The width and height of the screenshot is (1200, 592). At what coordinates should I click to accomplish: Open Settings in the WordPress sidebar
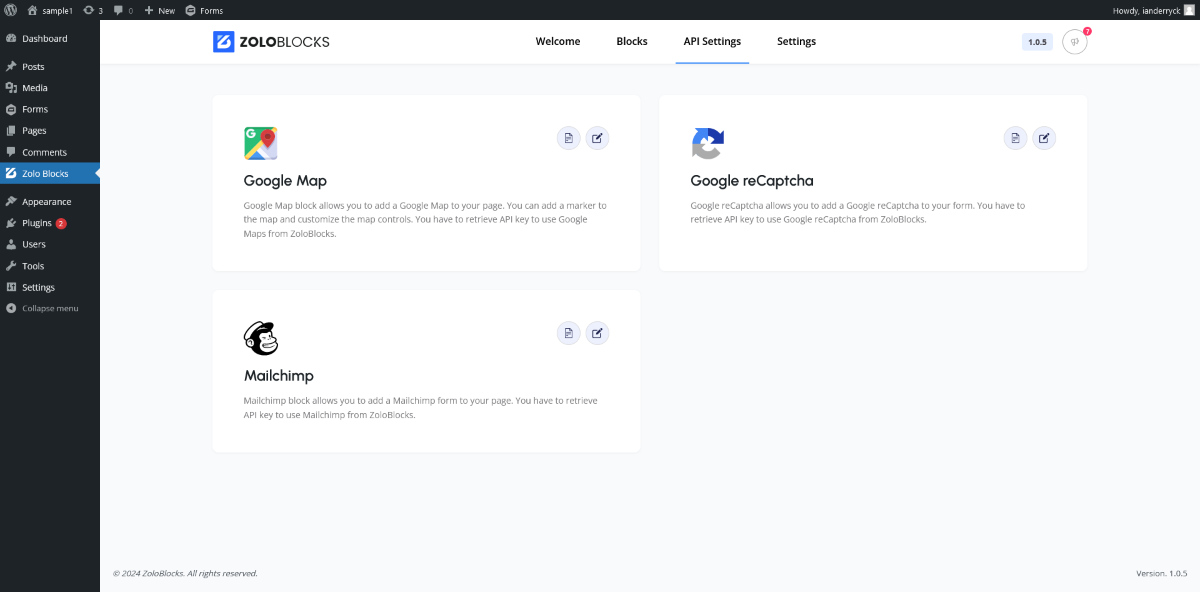[x=50, y=287]
